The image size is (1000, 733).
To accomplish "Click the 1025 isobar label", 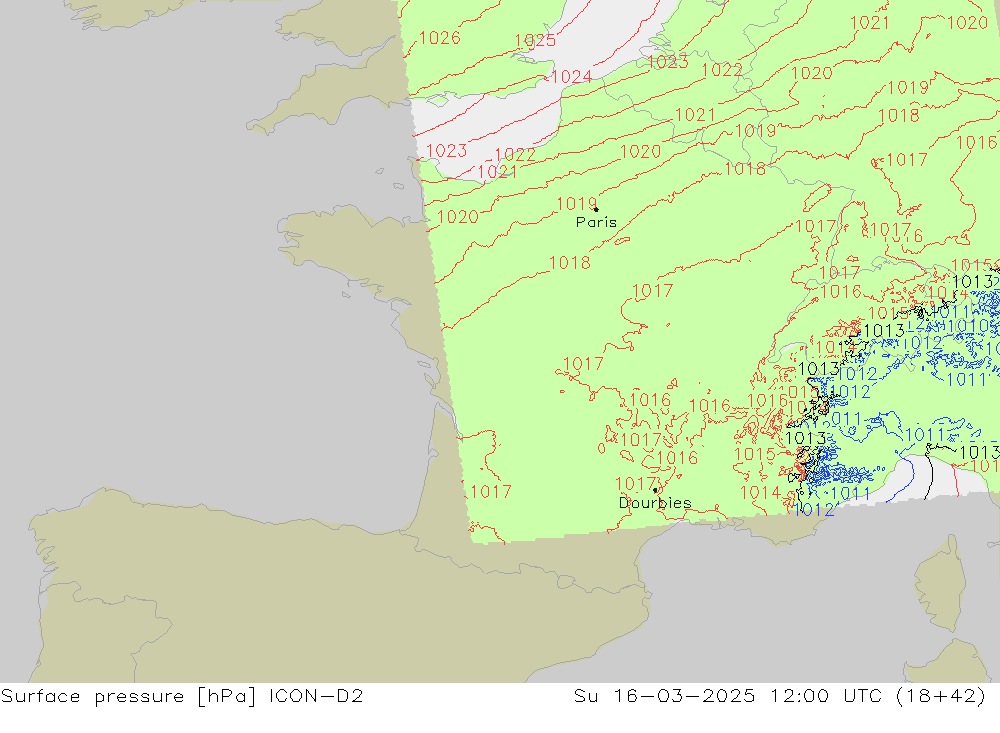I will coord(535,40).
